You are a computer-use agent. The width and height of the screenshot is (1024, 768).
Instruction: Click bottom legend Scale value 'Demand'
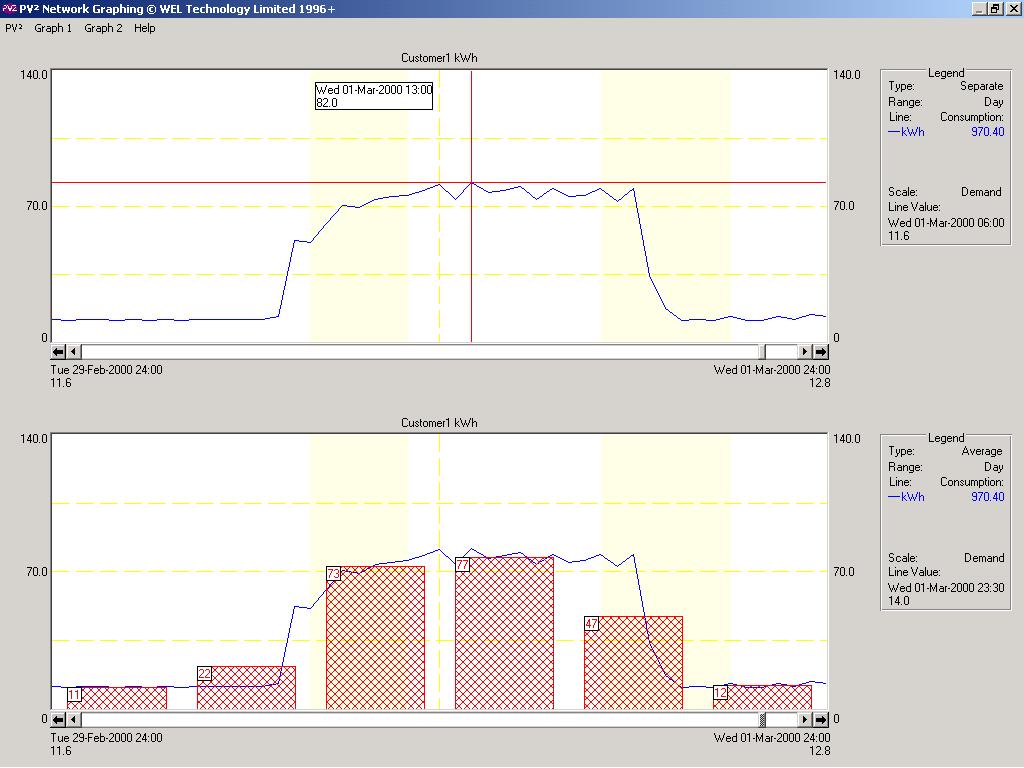[x=984, y=558]
